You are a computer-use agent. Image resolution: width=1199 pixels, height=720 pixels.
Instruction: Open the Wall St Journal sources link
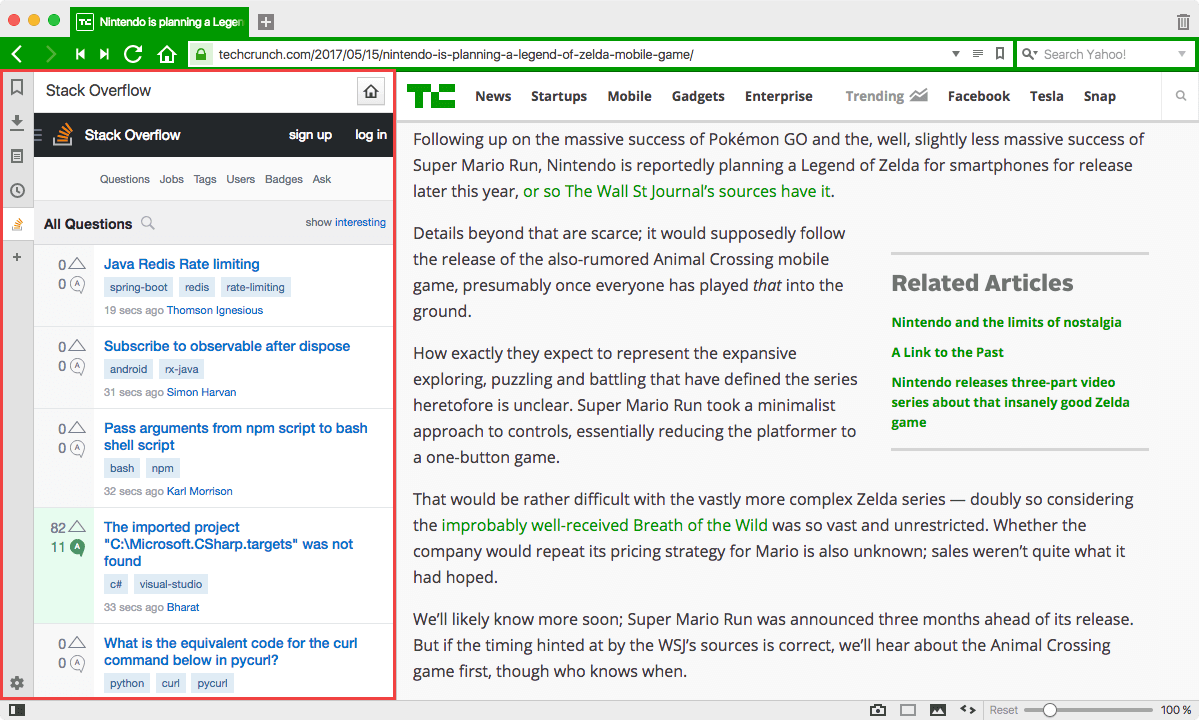[x=677, y=191]
